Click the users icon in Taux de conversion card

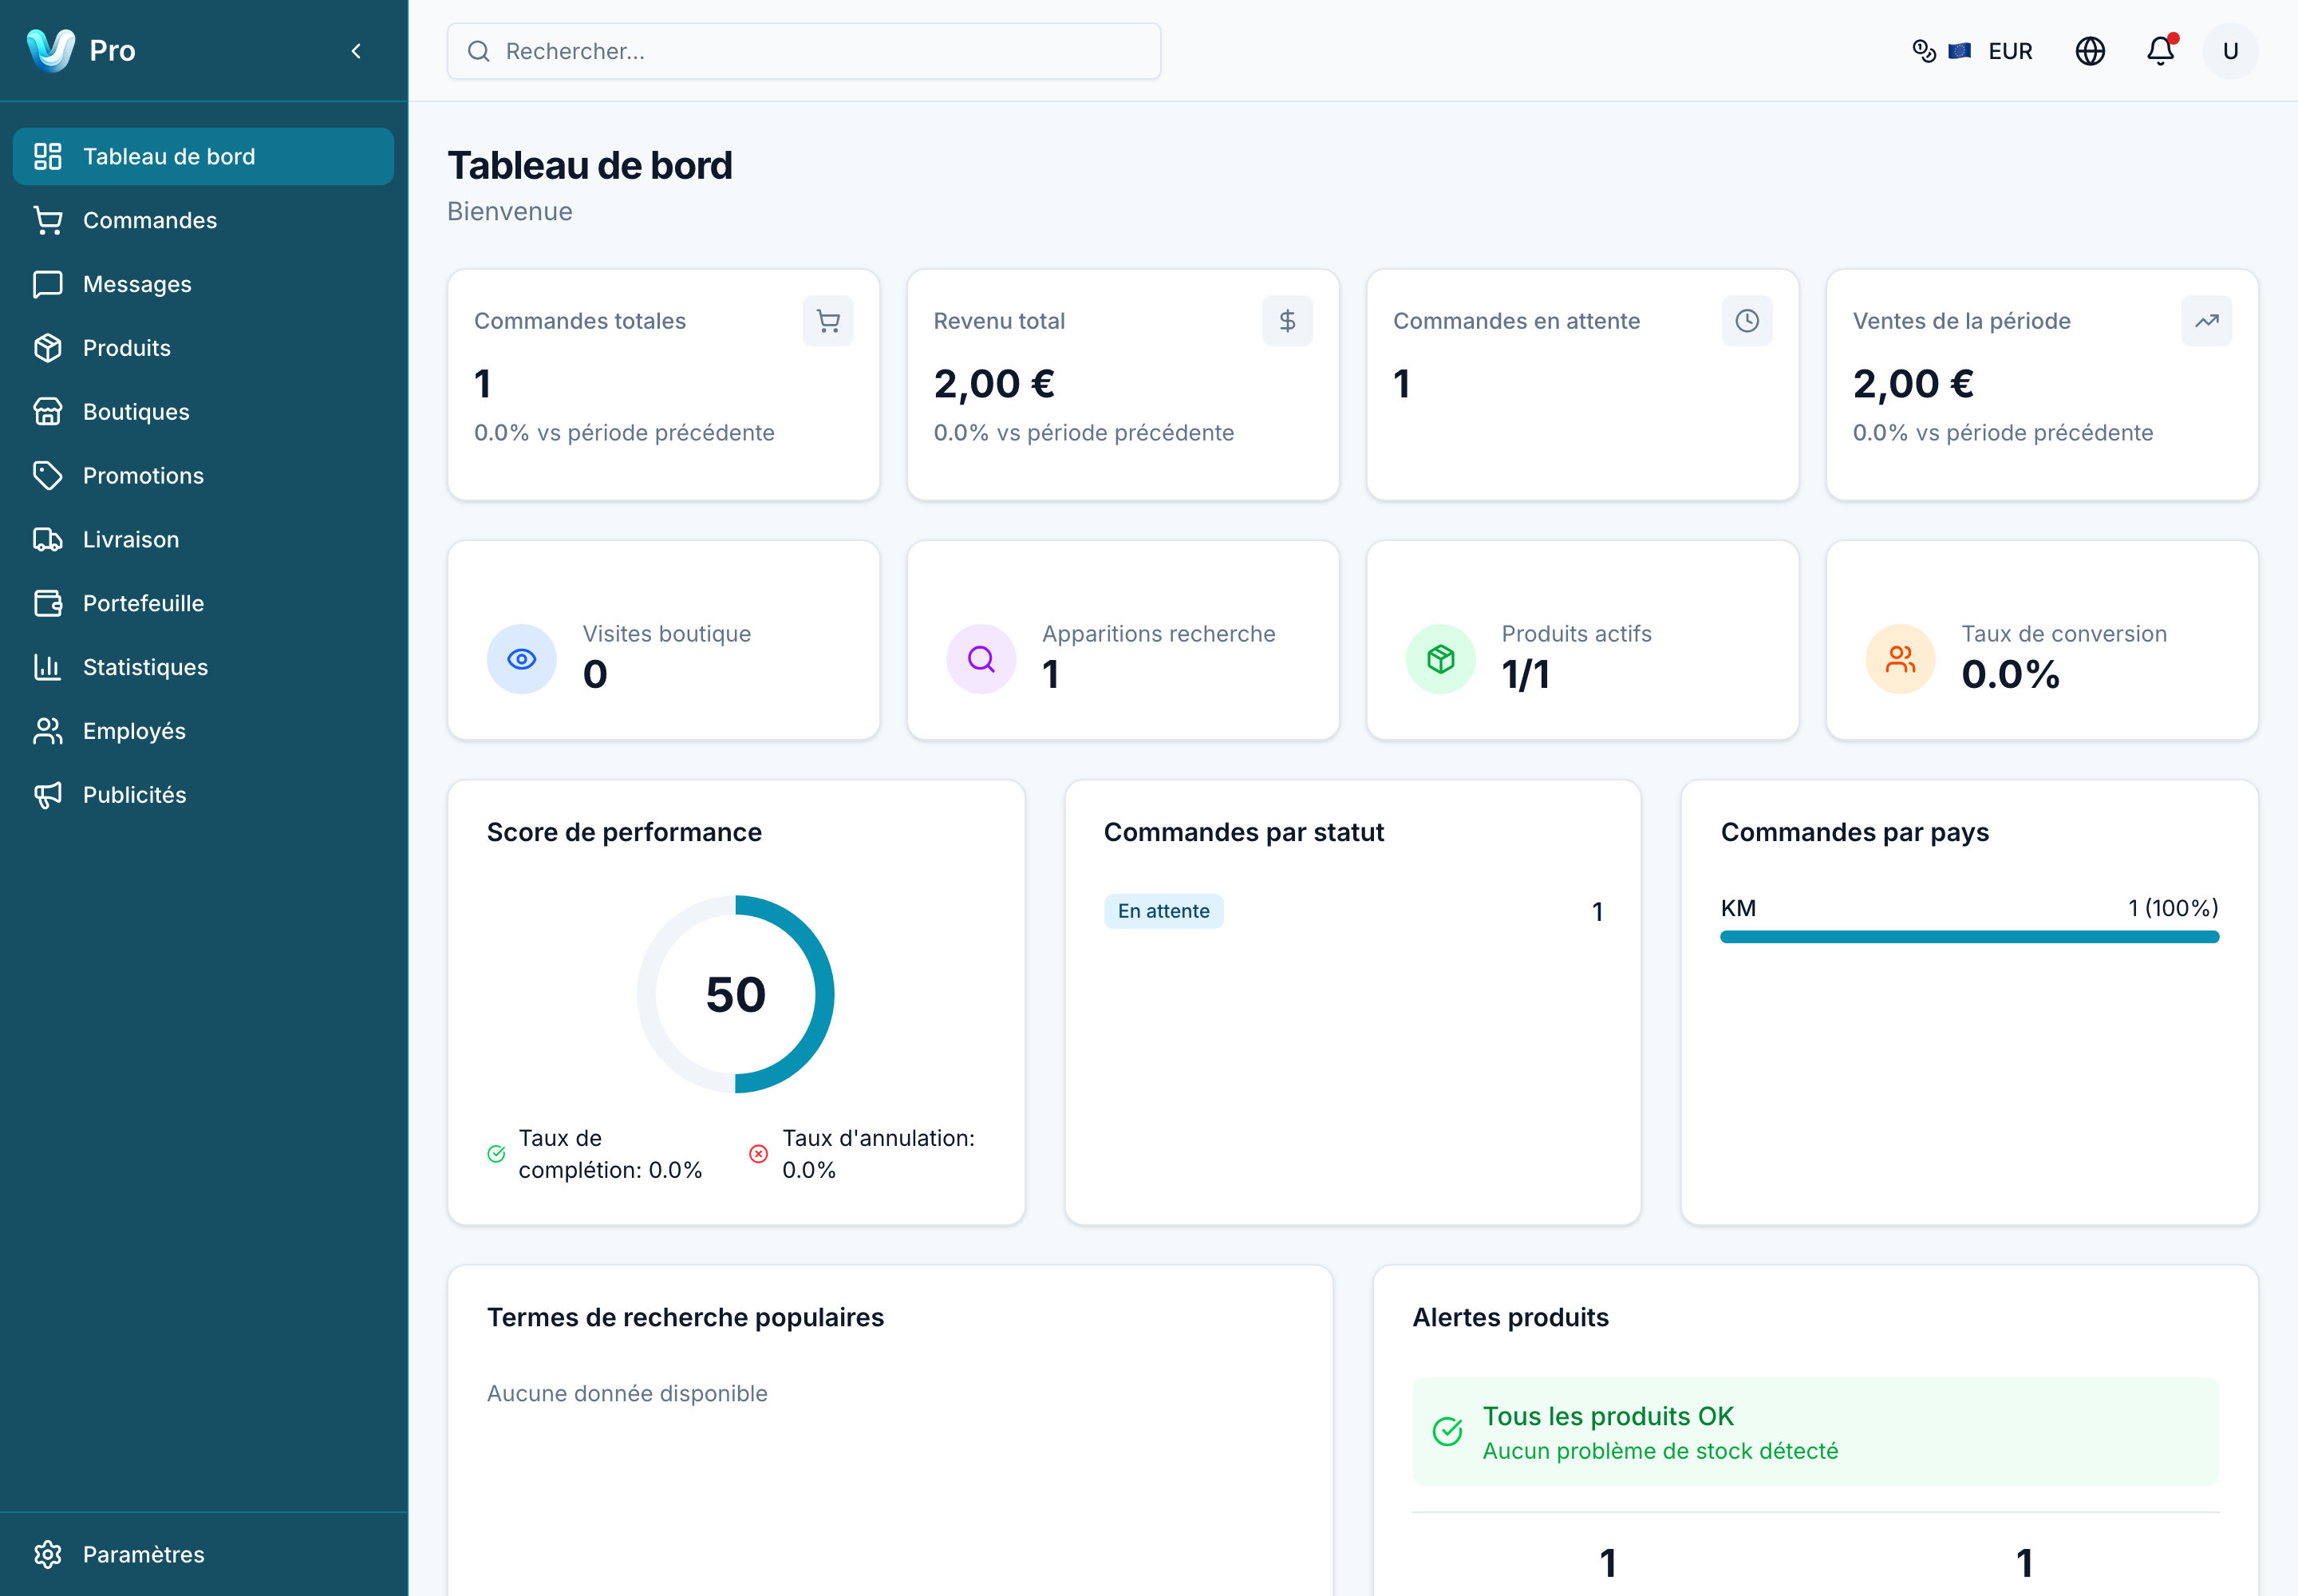(1900, 659)
